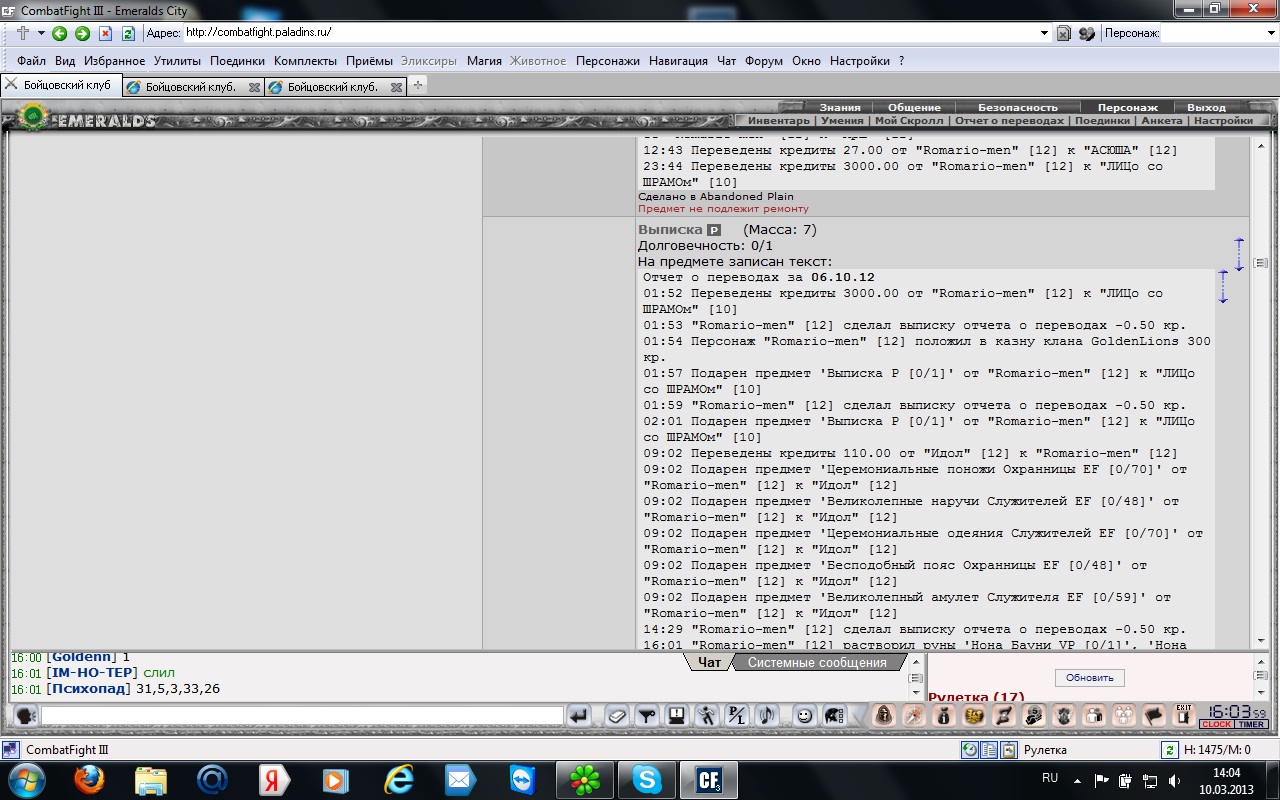Open the Приёмы menu
Image resolution: width=1280 pixels, height=800 pixels.
pyautogui.click(x=370, y=61)
